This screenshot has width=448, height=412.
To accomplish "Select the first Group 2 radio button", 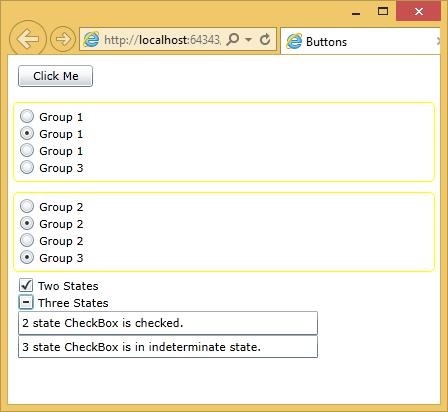I will (27, 206).
